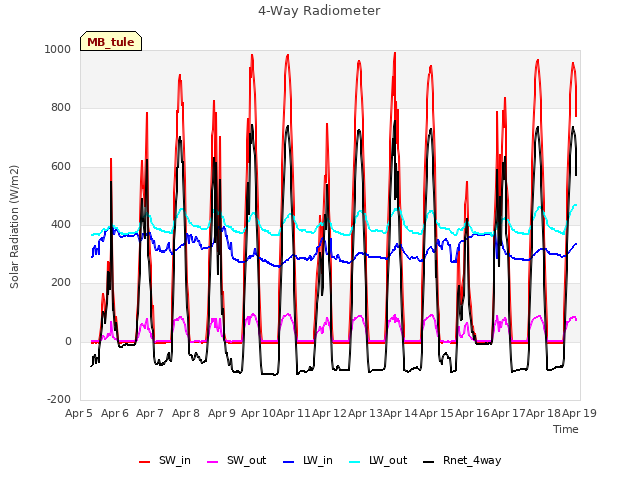640x480 pixels.
Task: Click the Apr 11 x-axis label
Action: 293,413
